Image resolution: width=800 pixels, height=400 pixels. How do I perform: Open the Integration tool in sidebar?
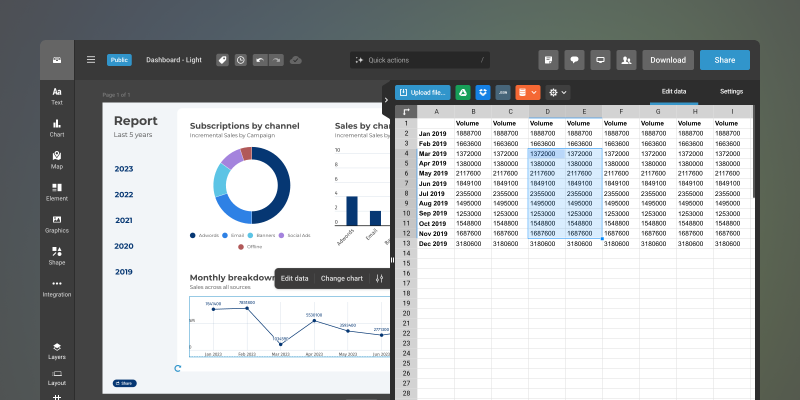pyautogui.click(x=57, y=288)
